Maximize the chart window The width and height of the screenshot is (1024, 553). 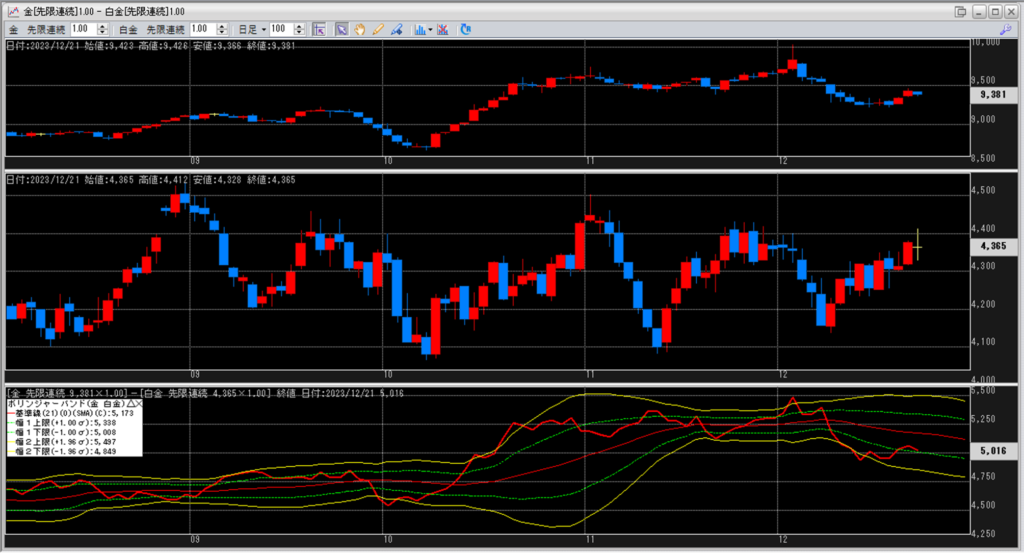(x=995, y=11)
